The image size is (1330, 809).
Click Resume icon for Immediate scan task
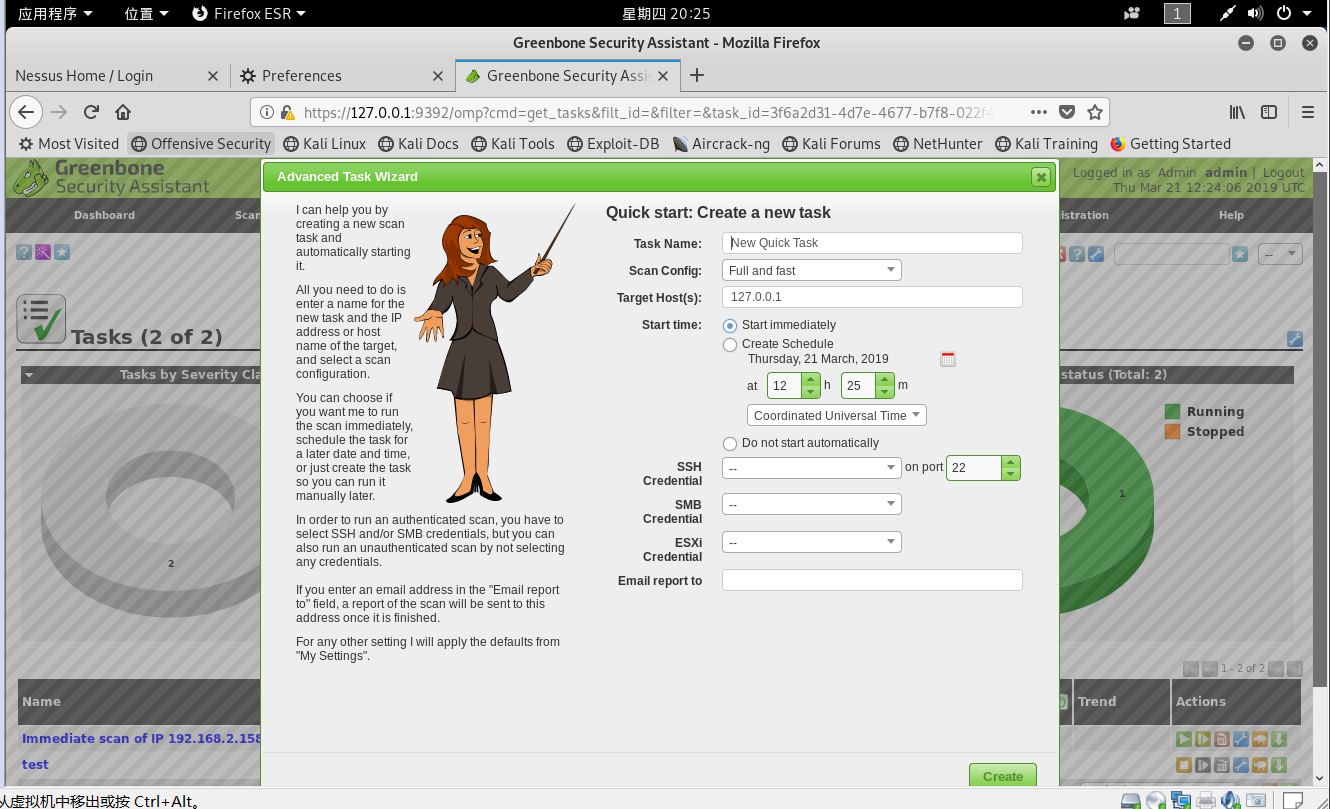pos(1203,739)
